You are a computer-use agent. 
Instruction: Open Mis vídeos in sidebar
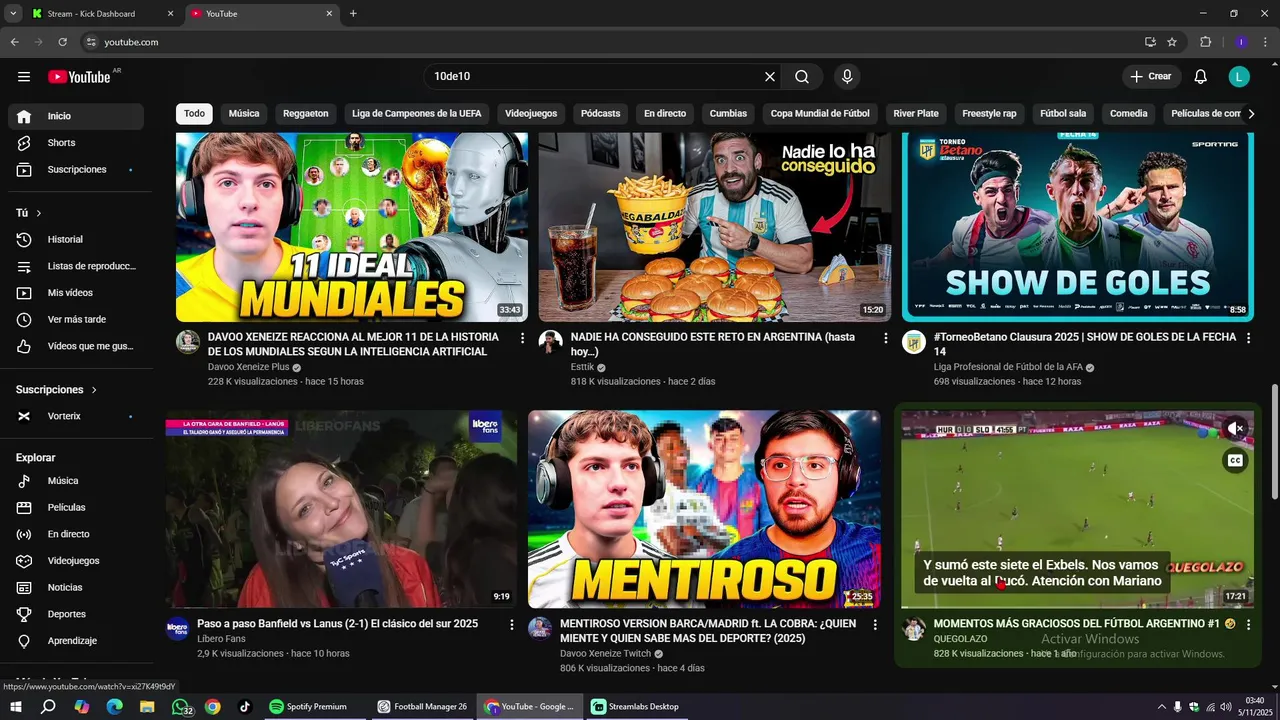click(x=76, y=293)
